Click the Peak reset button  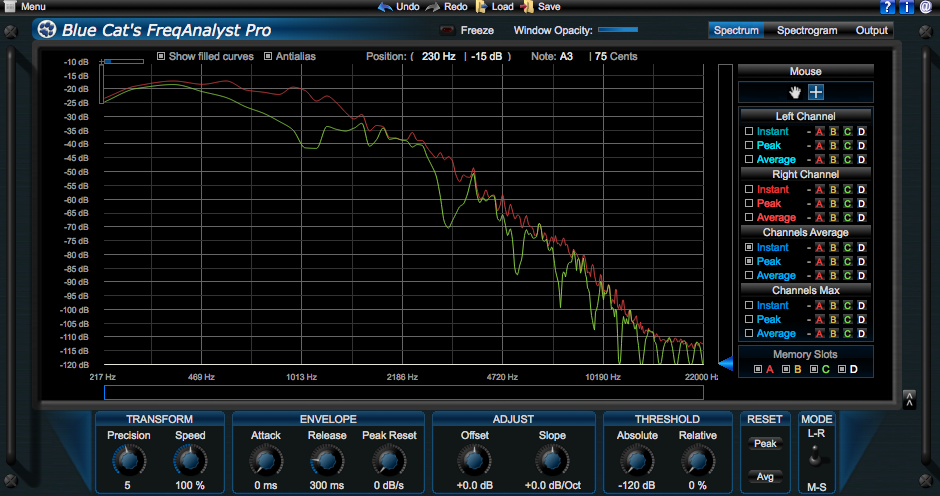765,443
